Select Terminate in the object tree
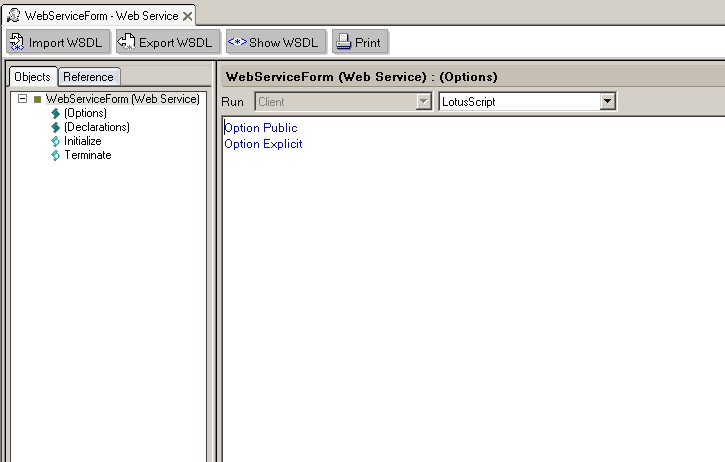This screenshot has height=462, width=725. click(x=88, y=155)
